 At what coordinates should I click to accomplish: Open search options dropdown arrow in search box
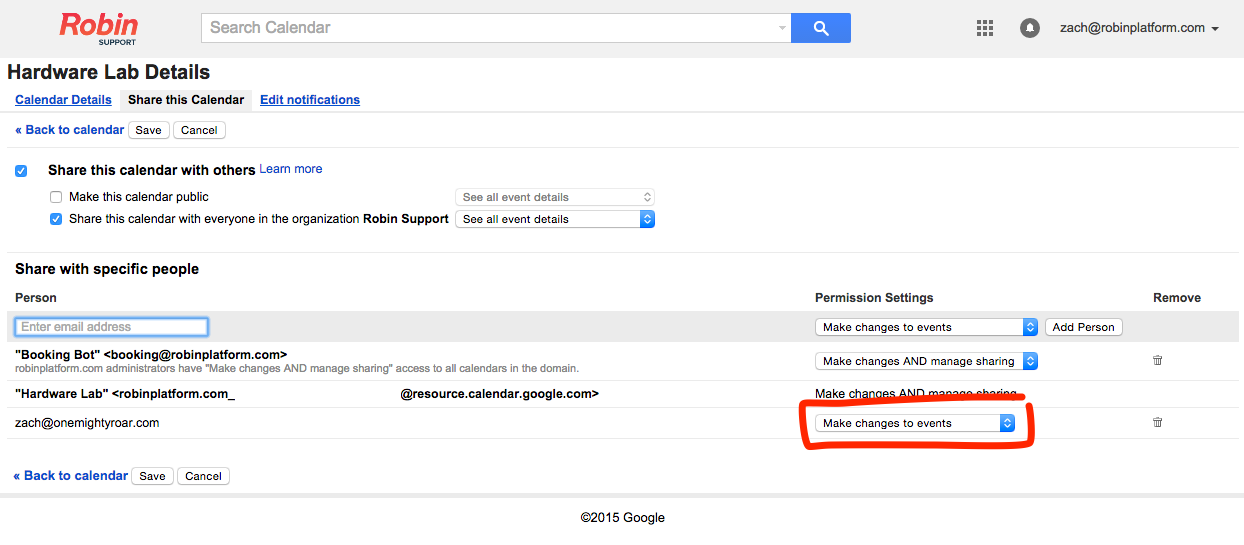[x=782, y=28]
